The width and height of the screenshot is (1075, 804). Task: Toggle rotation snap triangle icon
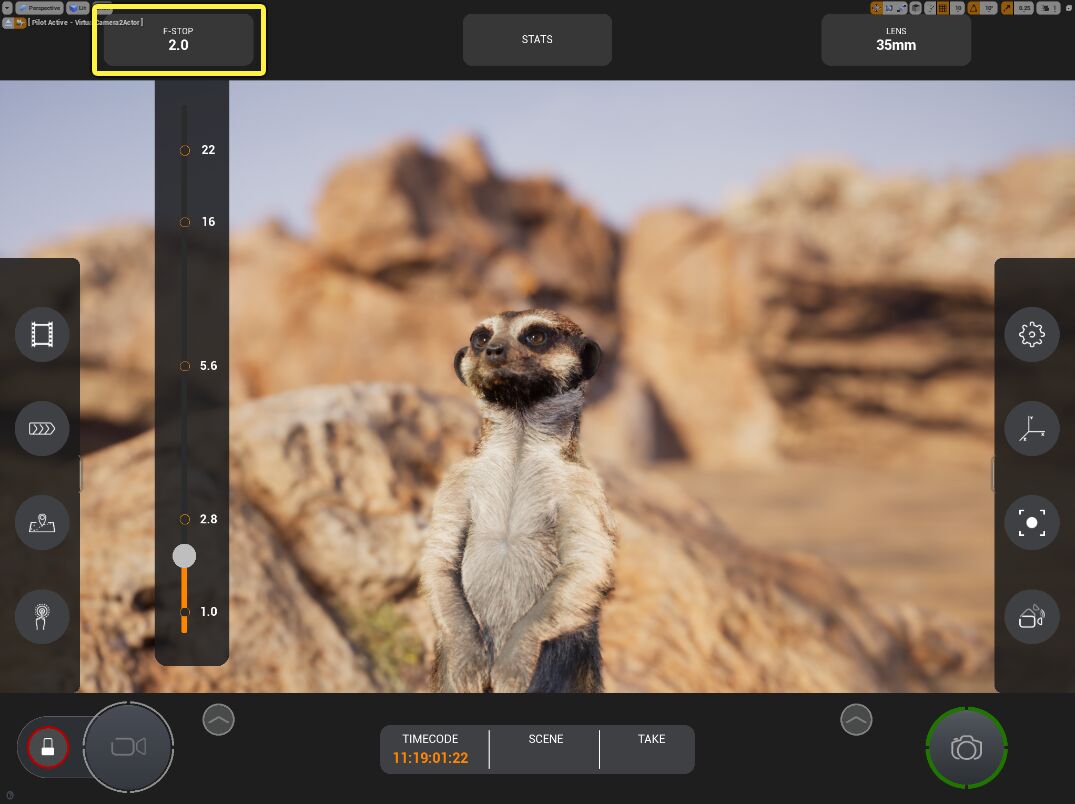point(974,8)
